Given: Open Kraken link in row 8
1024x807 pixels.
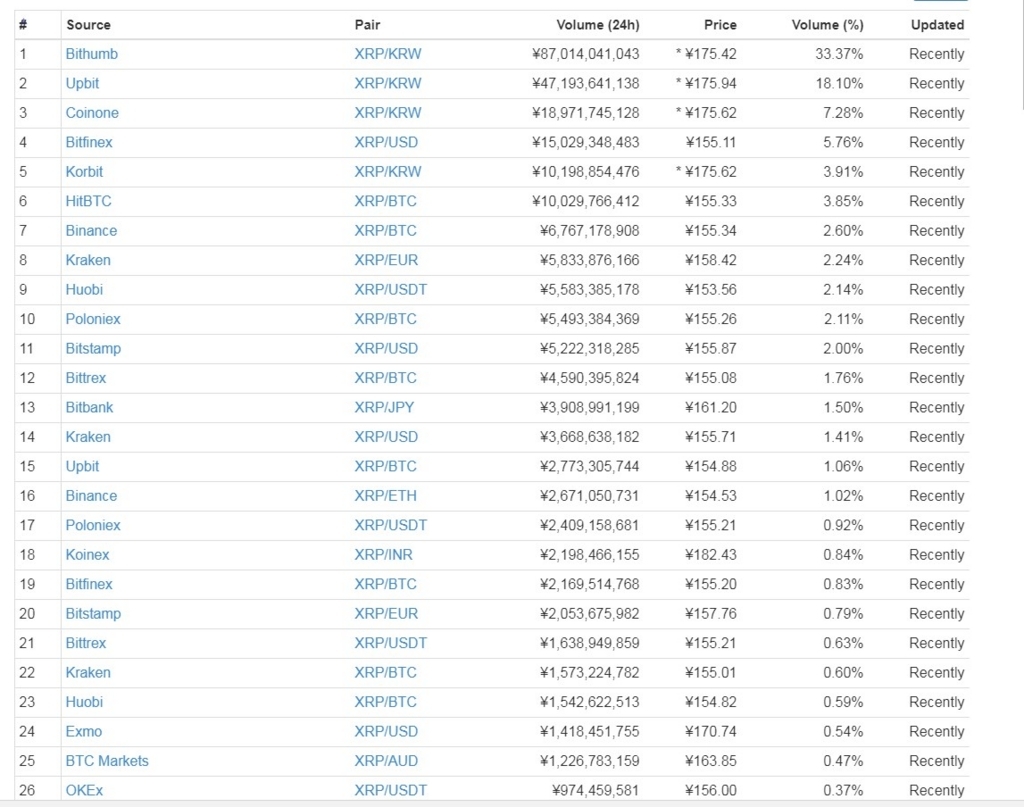Looking at the screenshot, I should (88, 260).
